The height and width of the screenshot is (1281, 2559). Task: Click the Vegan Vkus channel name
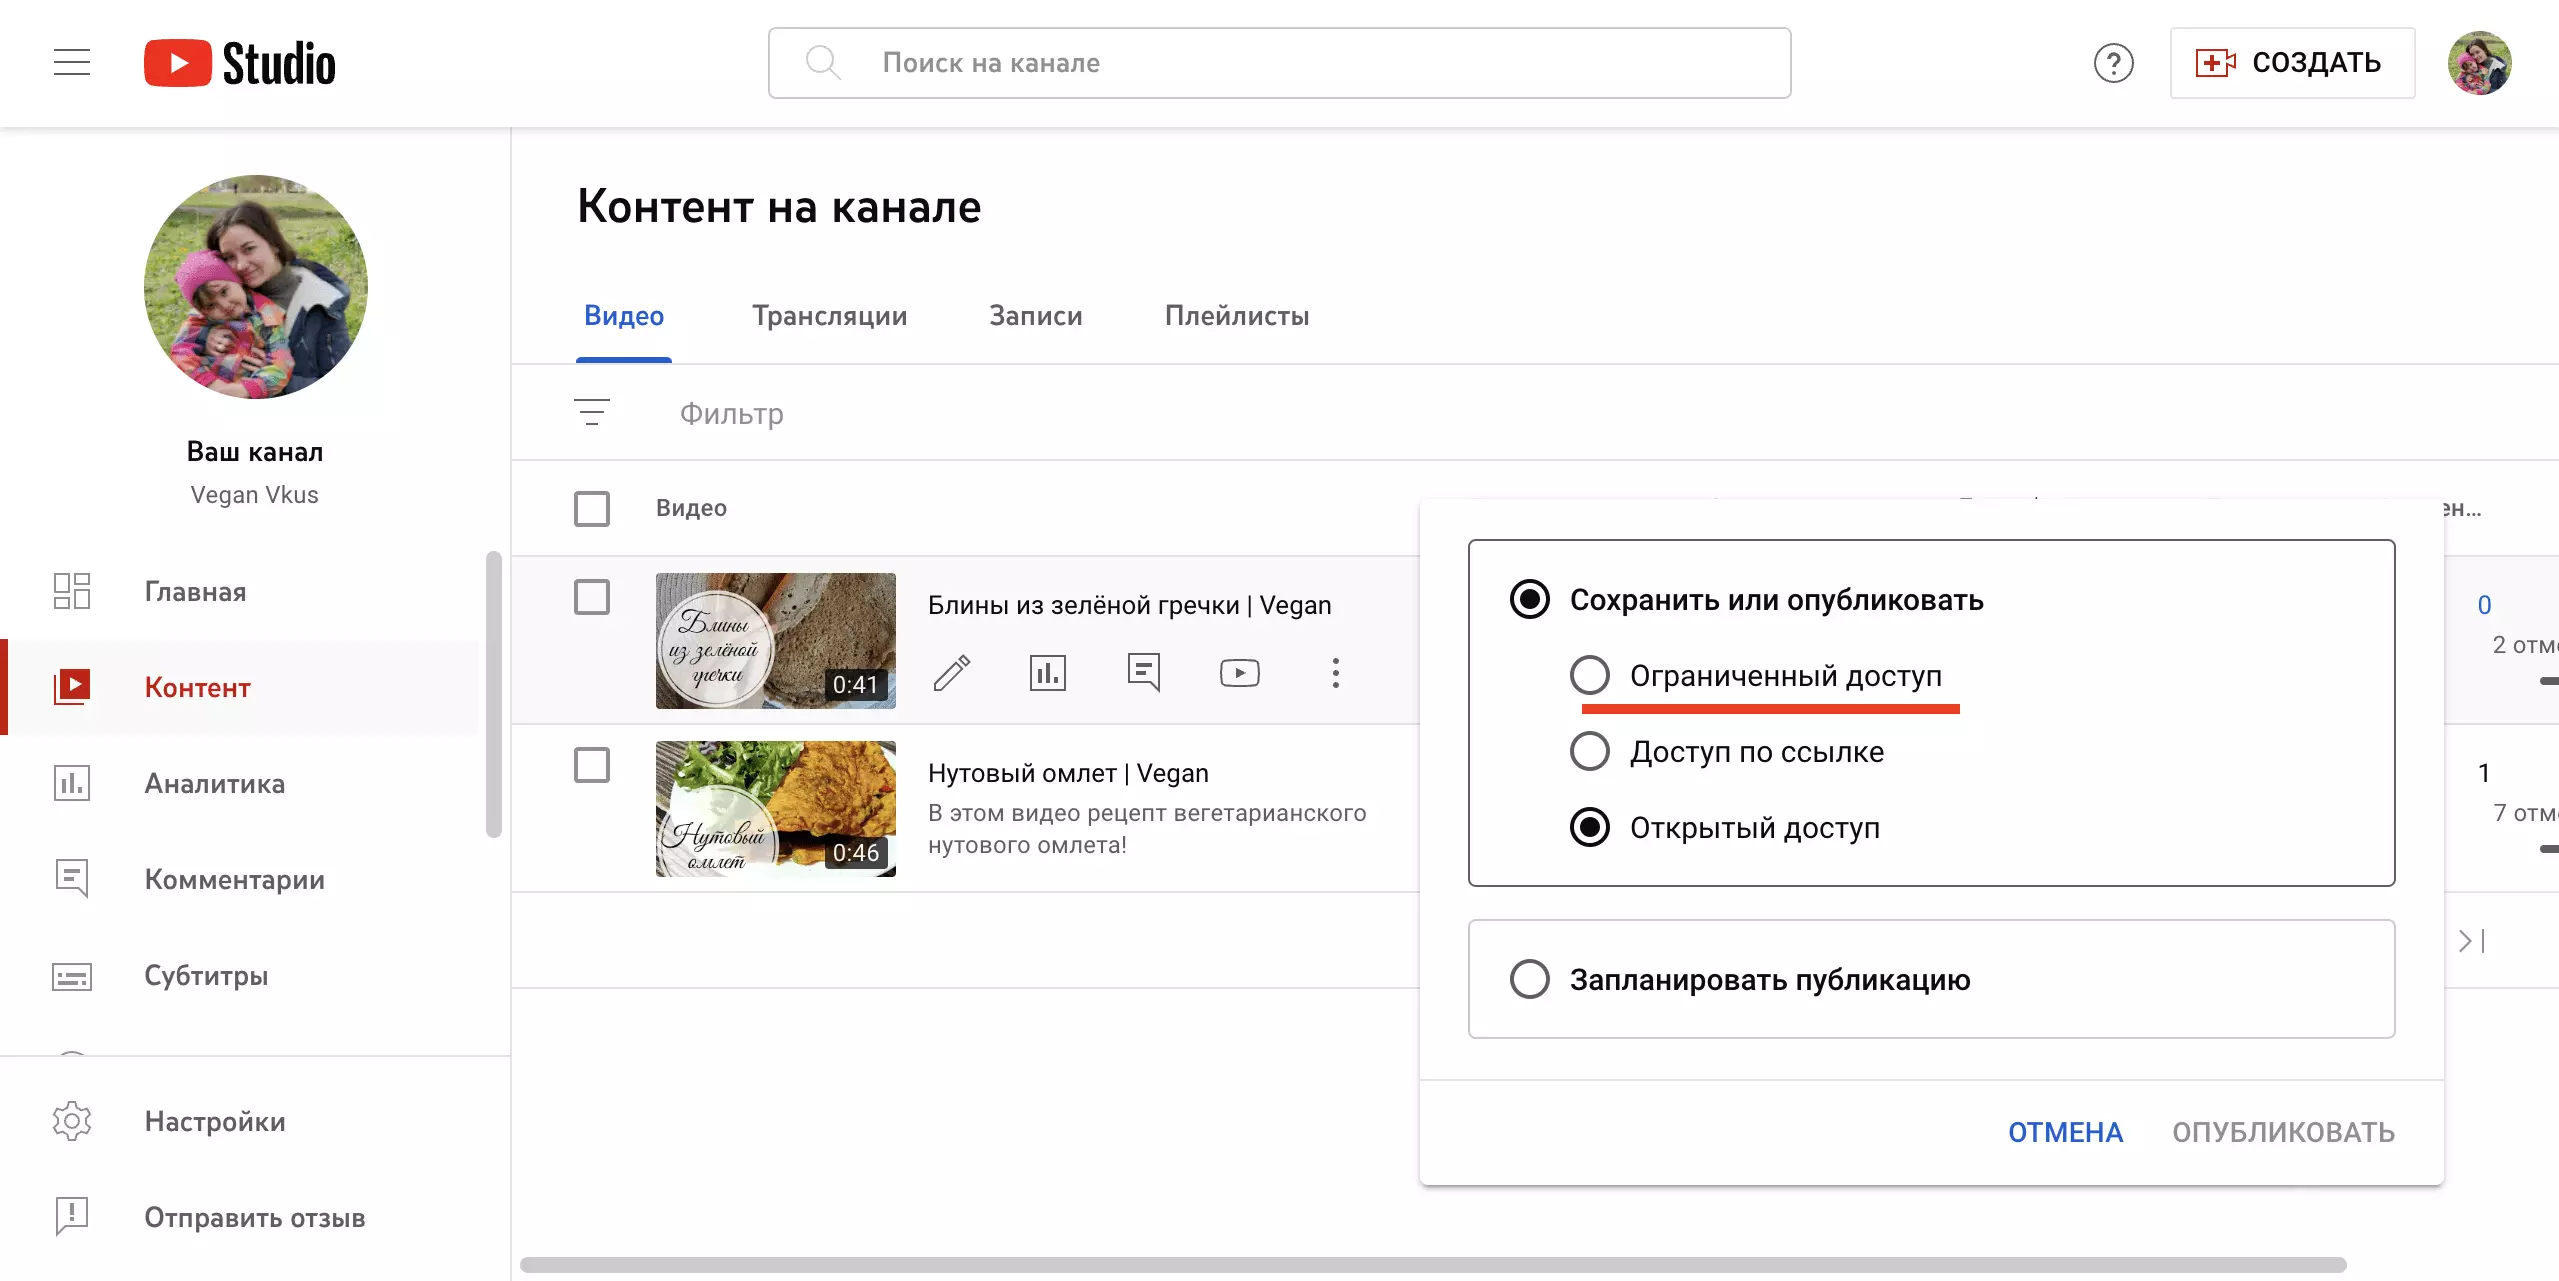255,495
